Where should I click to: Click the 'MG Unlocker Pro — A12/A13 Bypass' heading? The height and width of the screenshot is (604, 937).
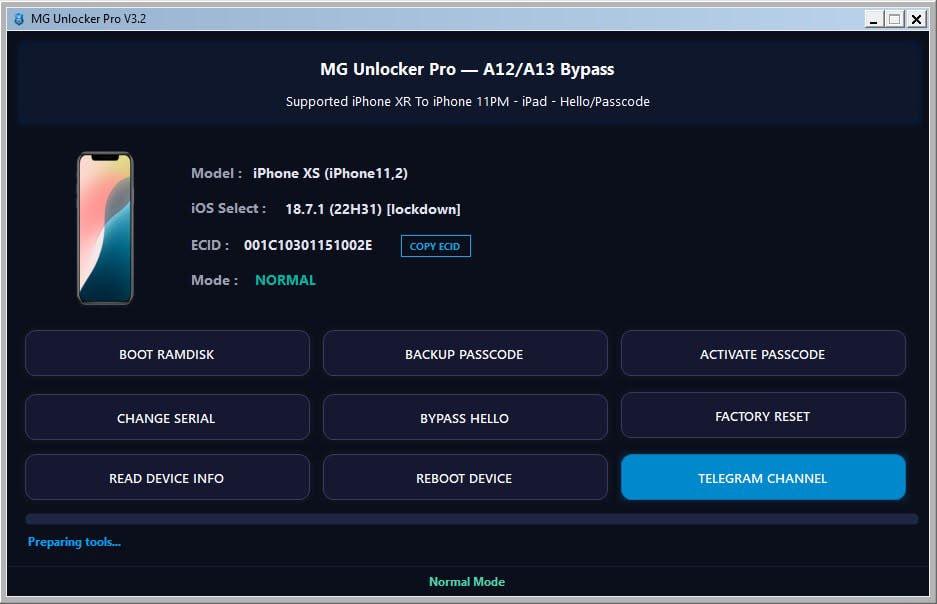467,69
